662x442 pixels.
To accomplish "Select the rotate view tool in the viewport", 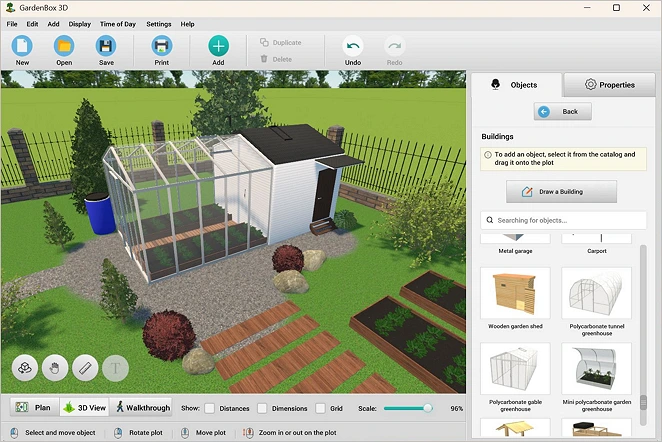I will [x=24, y=368].
